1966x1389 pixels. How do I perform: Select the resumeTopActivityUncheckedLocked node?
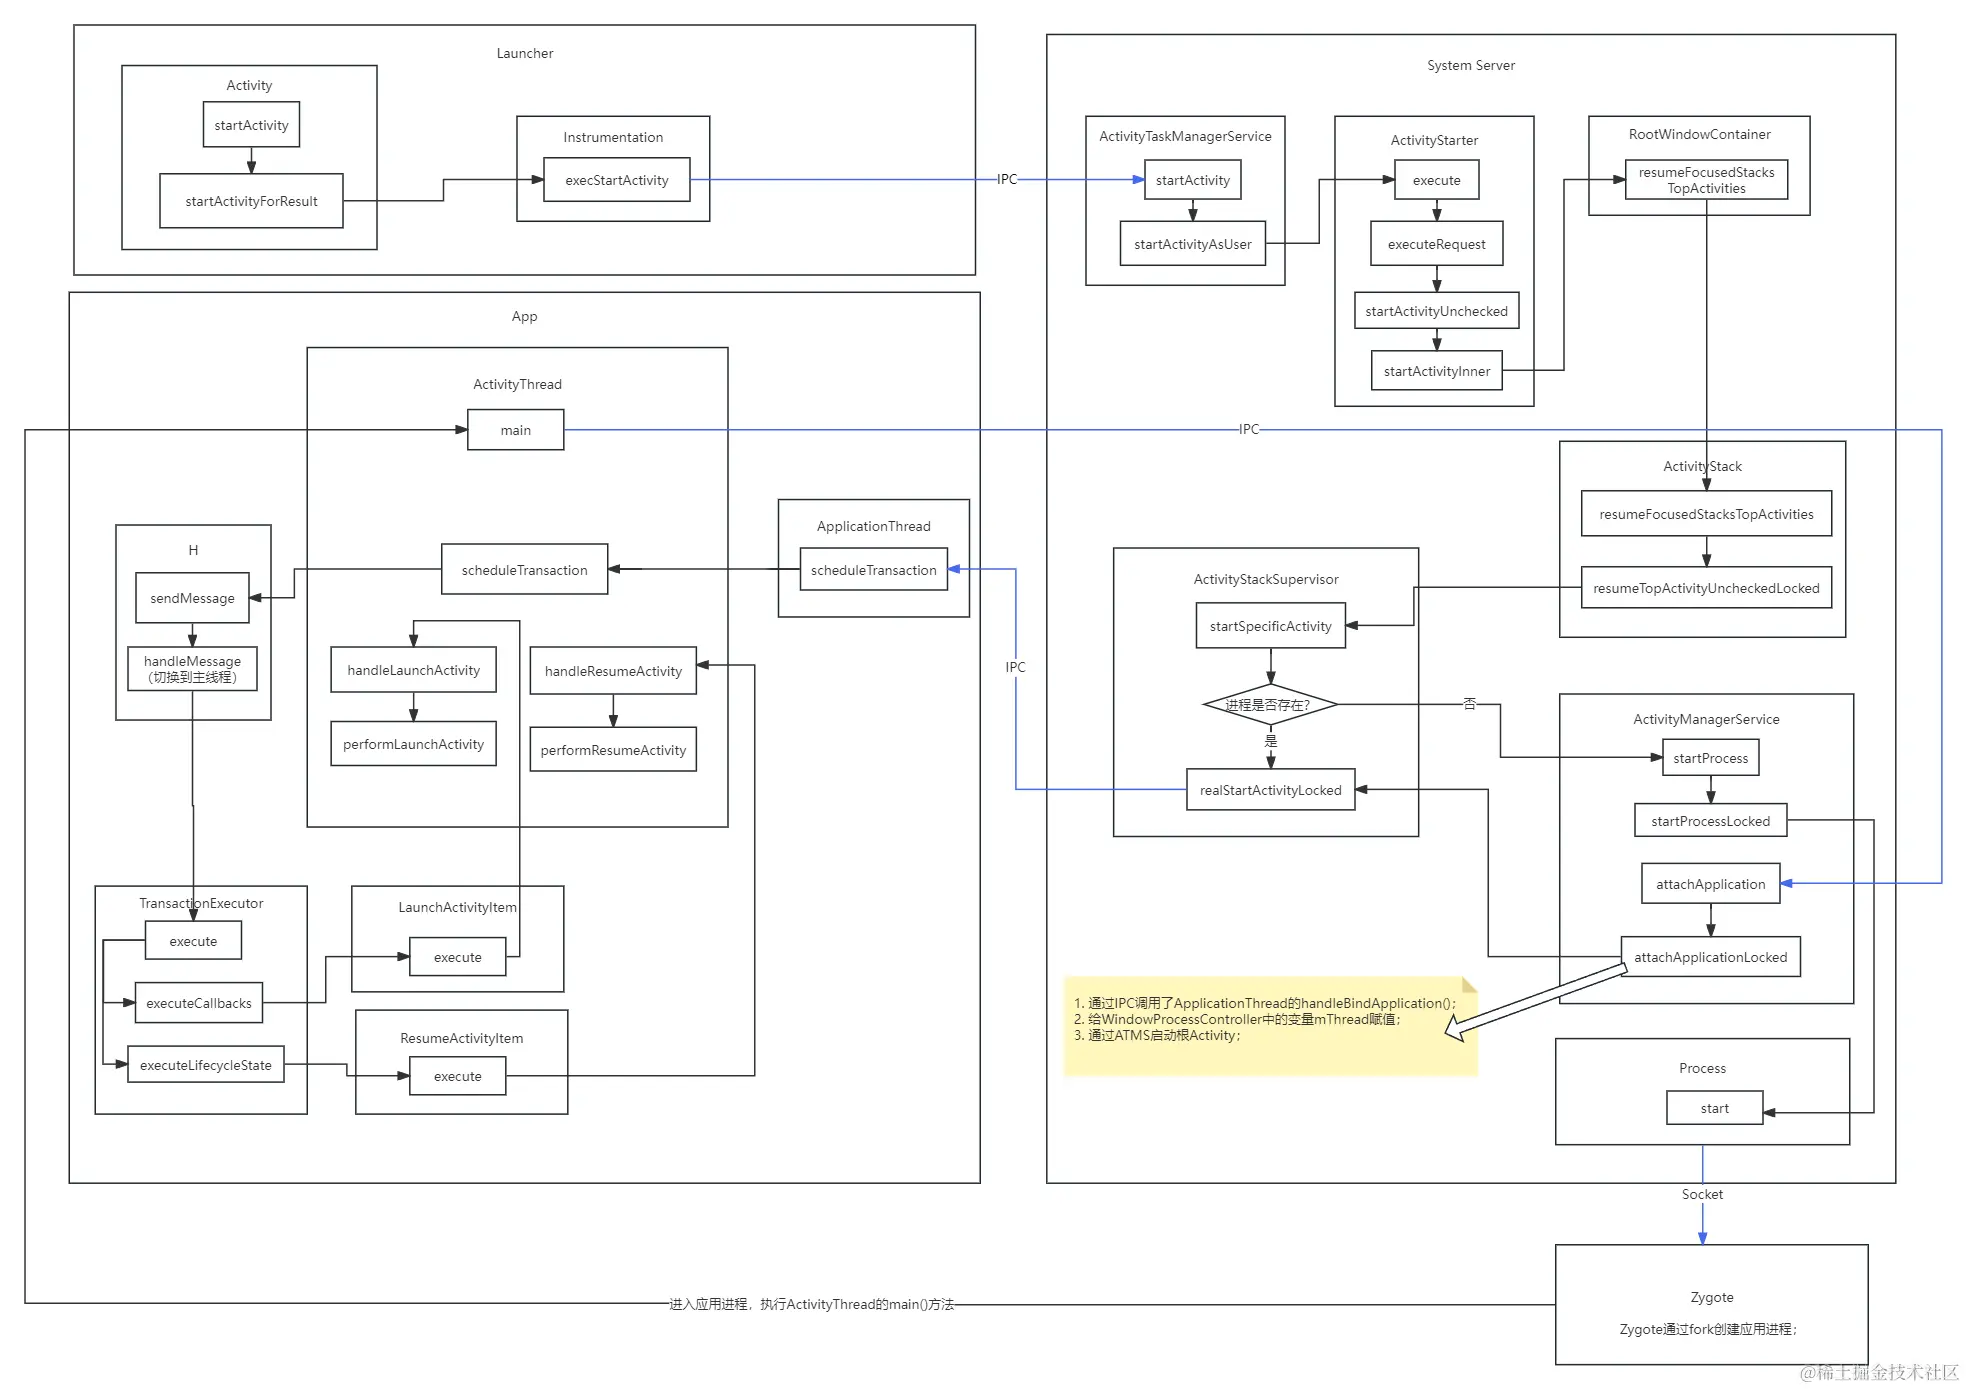click(x=1705, y=588)
